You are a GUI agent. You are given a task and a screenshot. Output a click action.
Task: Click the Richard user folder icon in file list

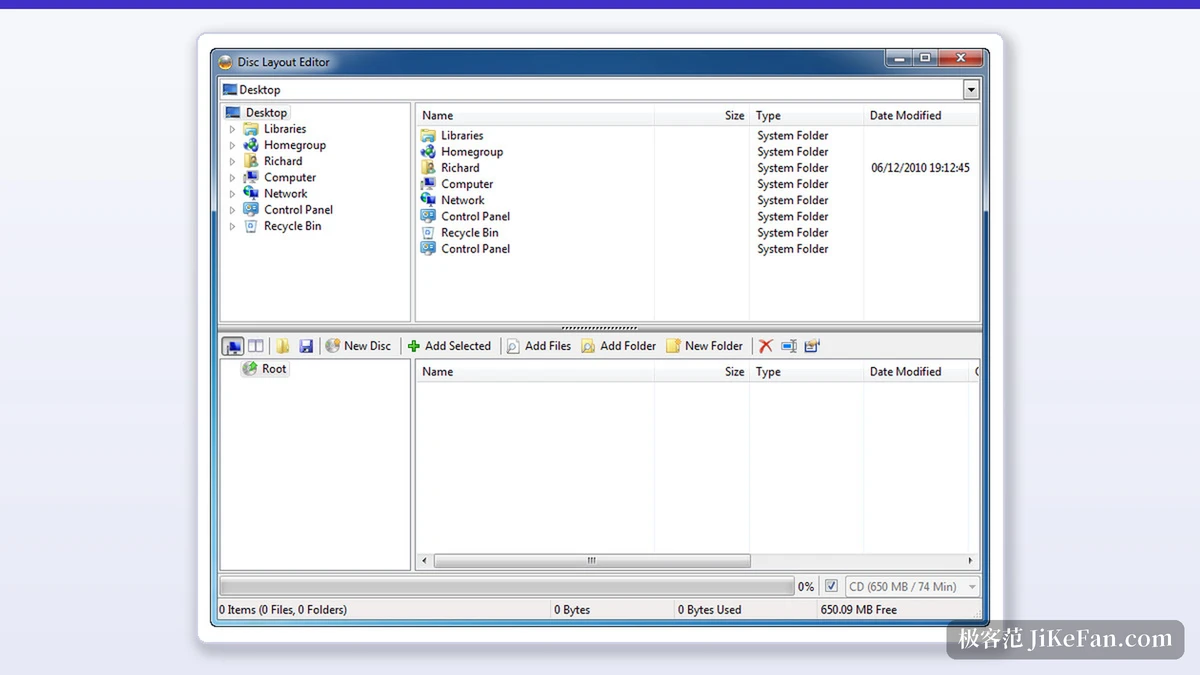coord(428,168)
